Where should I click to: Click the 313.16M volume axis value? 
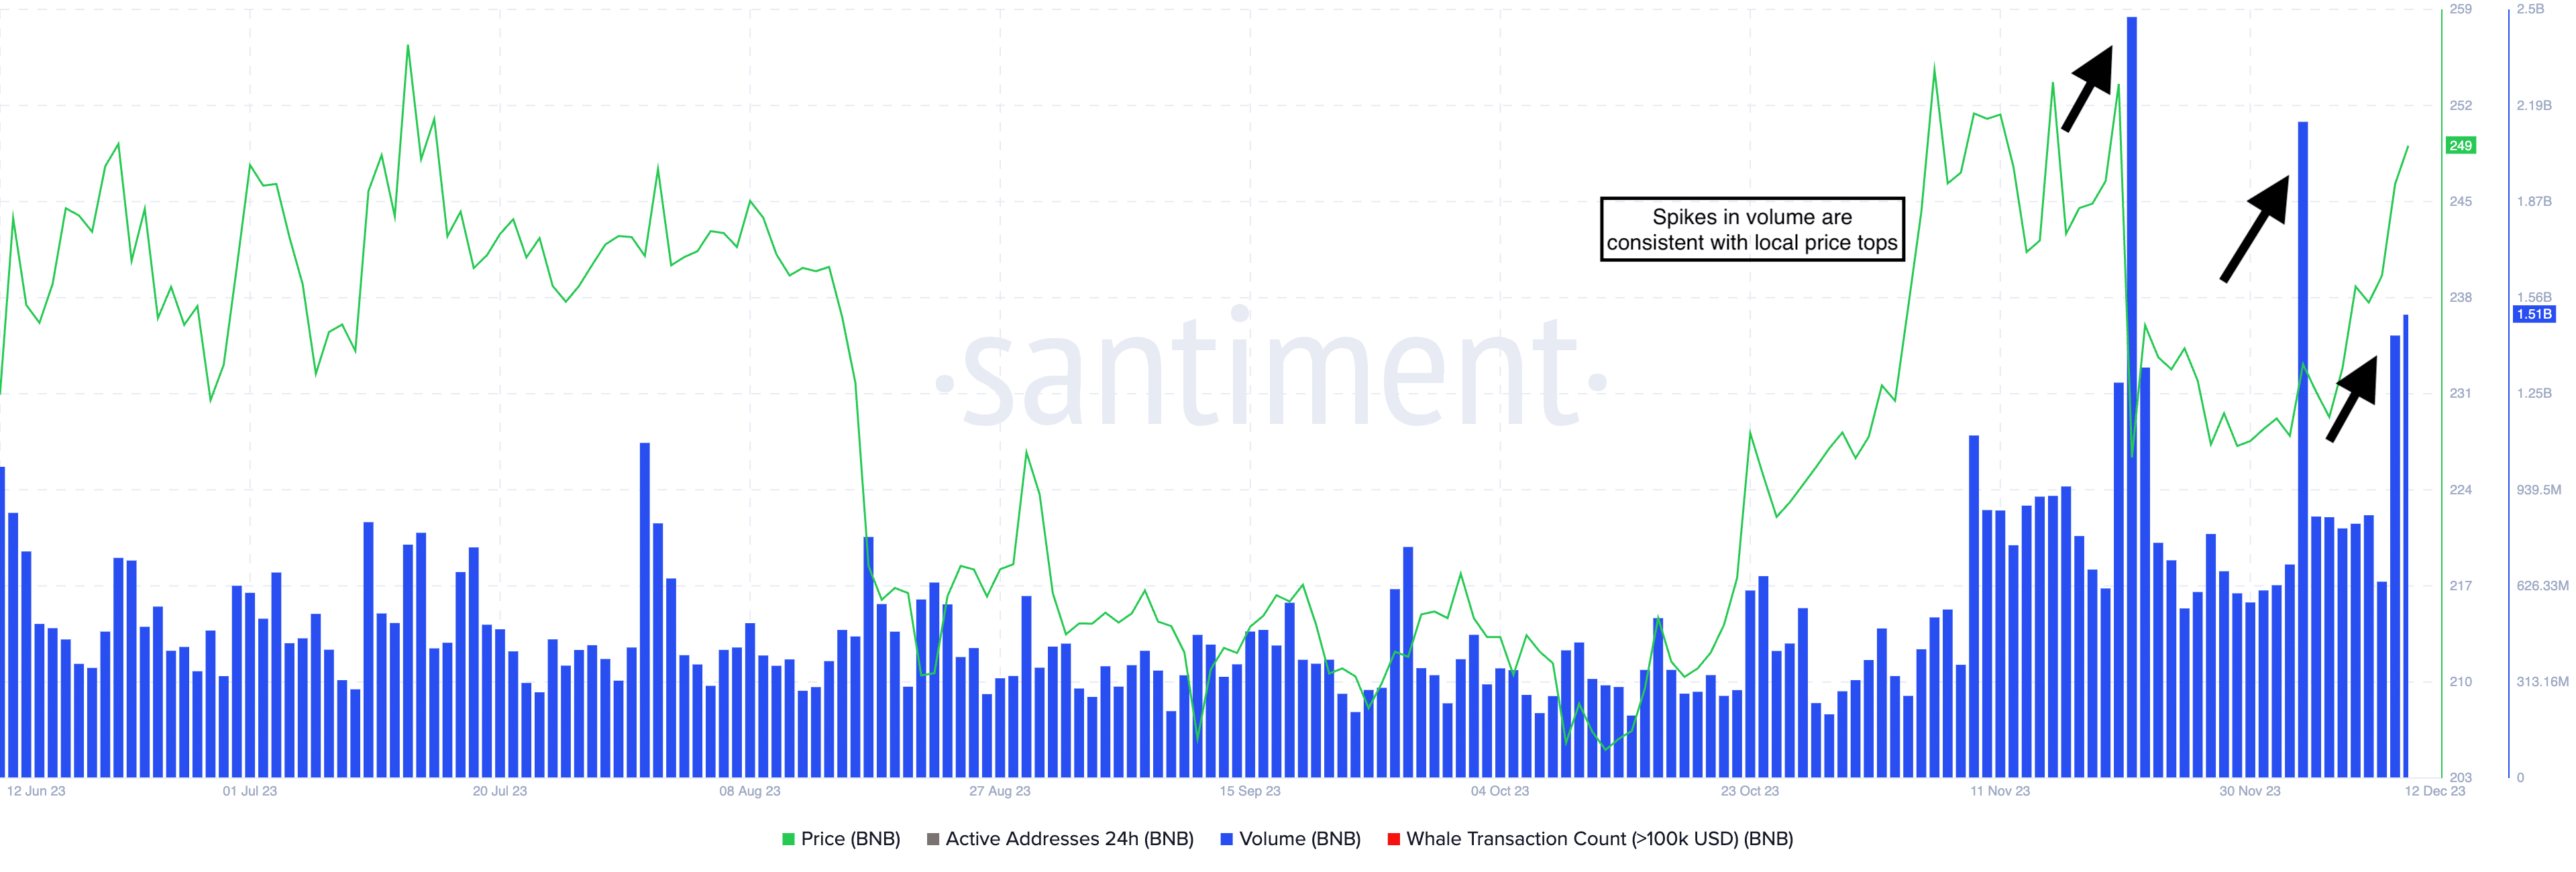2542,682
